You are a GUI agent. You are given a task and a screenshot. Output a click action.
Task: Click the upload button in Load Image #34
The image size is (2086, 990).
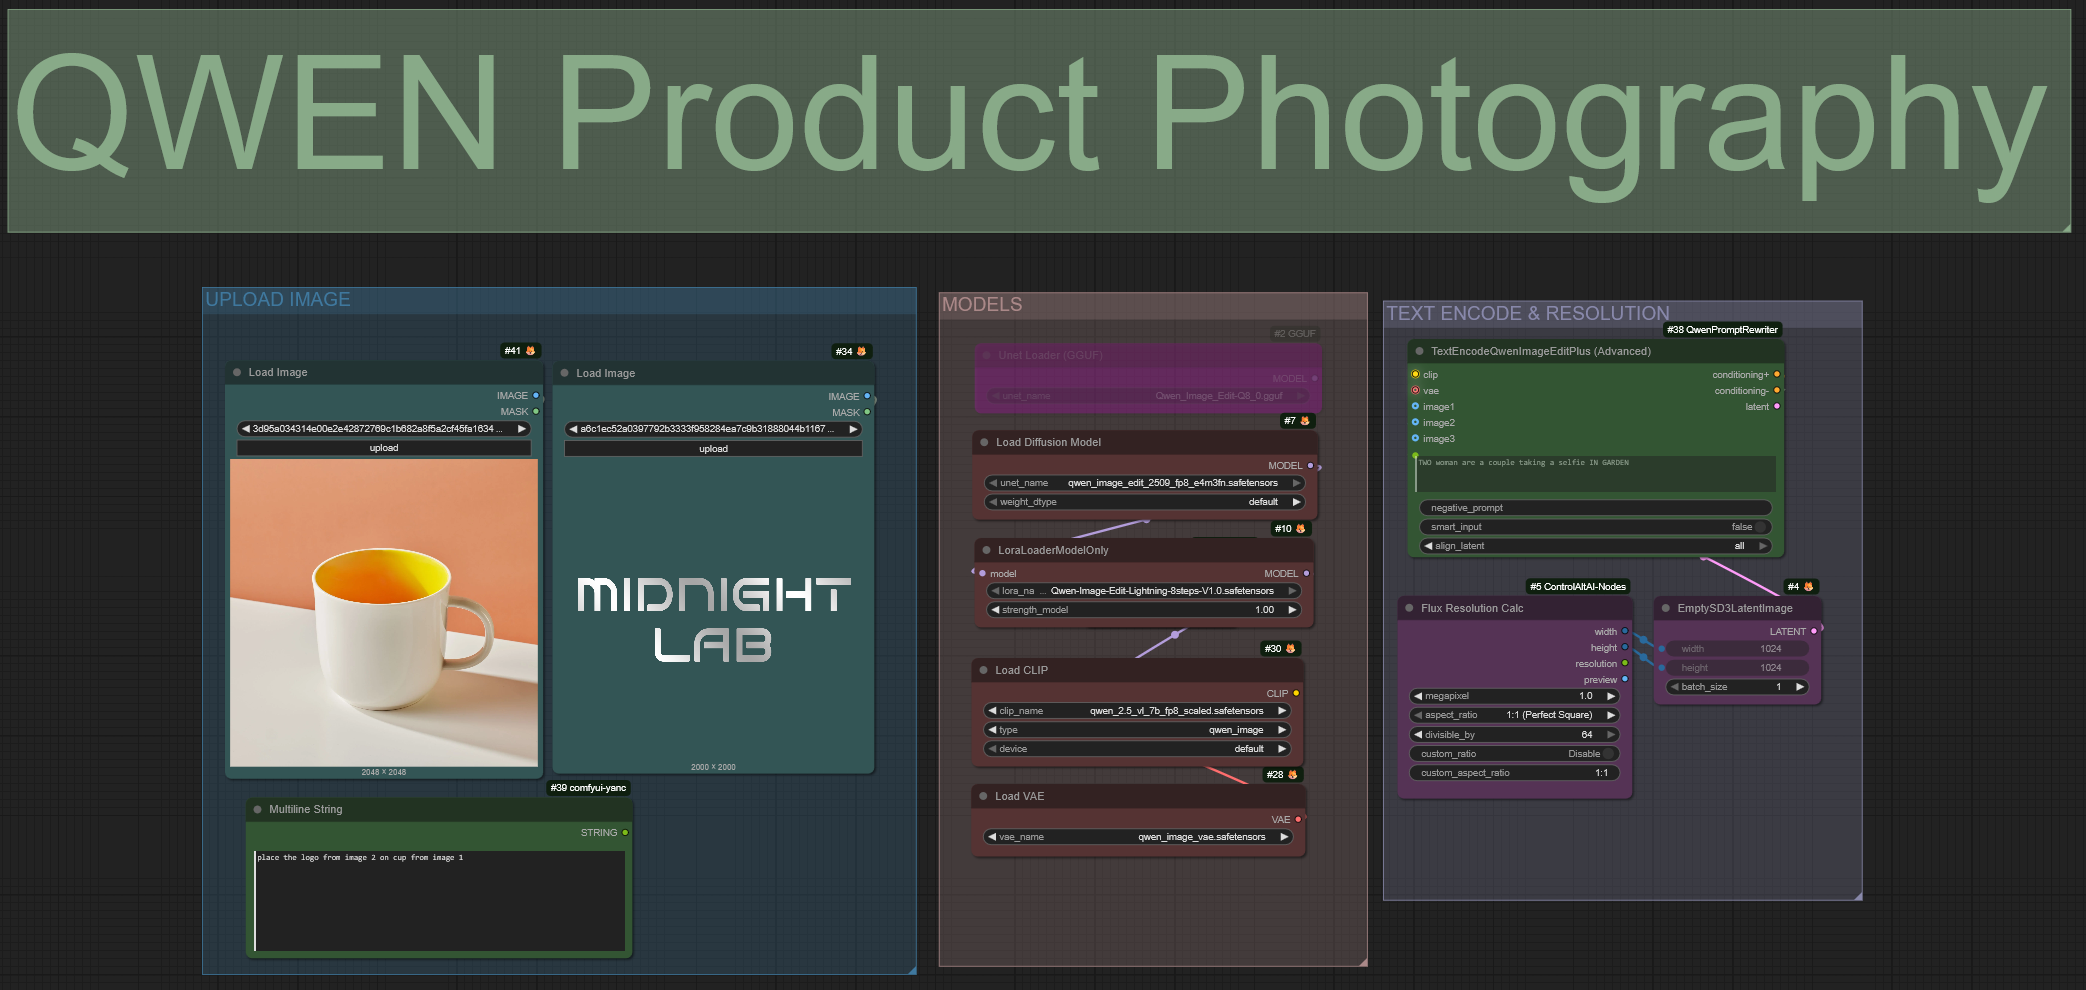pos(713,449)
